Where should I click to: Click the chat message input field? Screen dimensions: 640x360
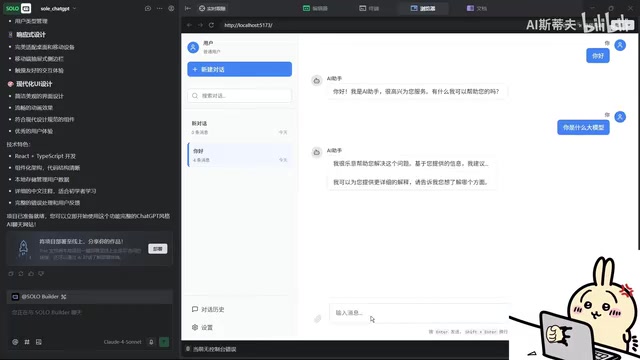click(419, 313)
